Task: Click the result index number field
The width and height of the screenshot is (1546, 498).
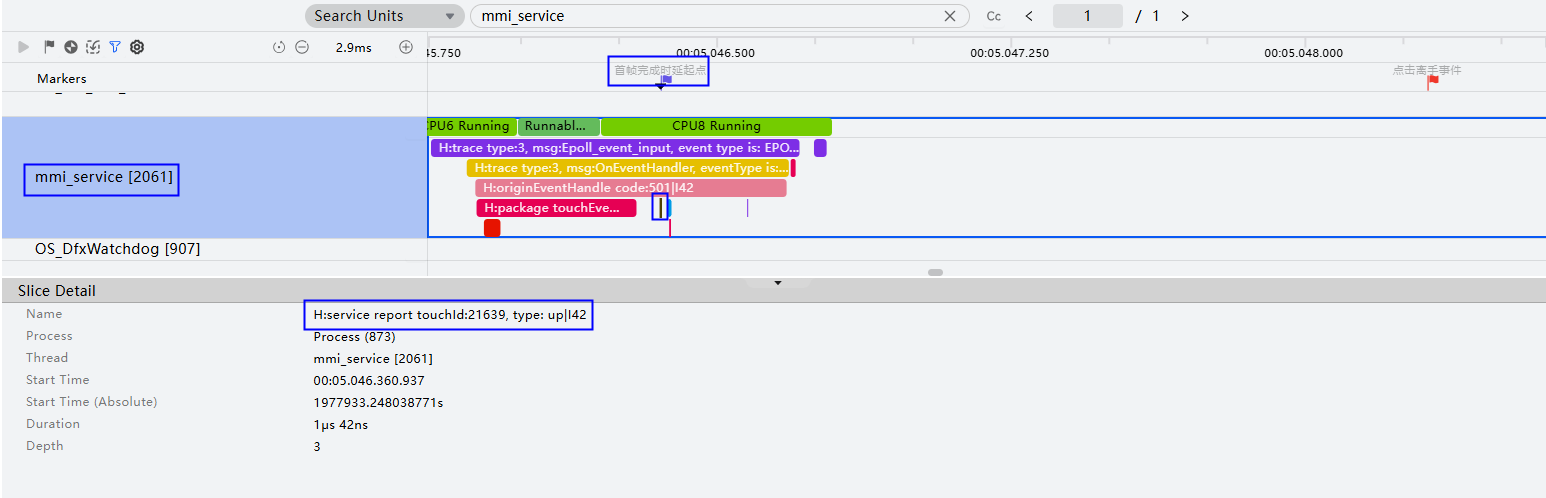Action: click(1088, 16)
